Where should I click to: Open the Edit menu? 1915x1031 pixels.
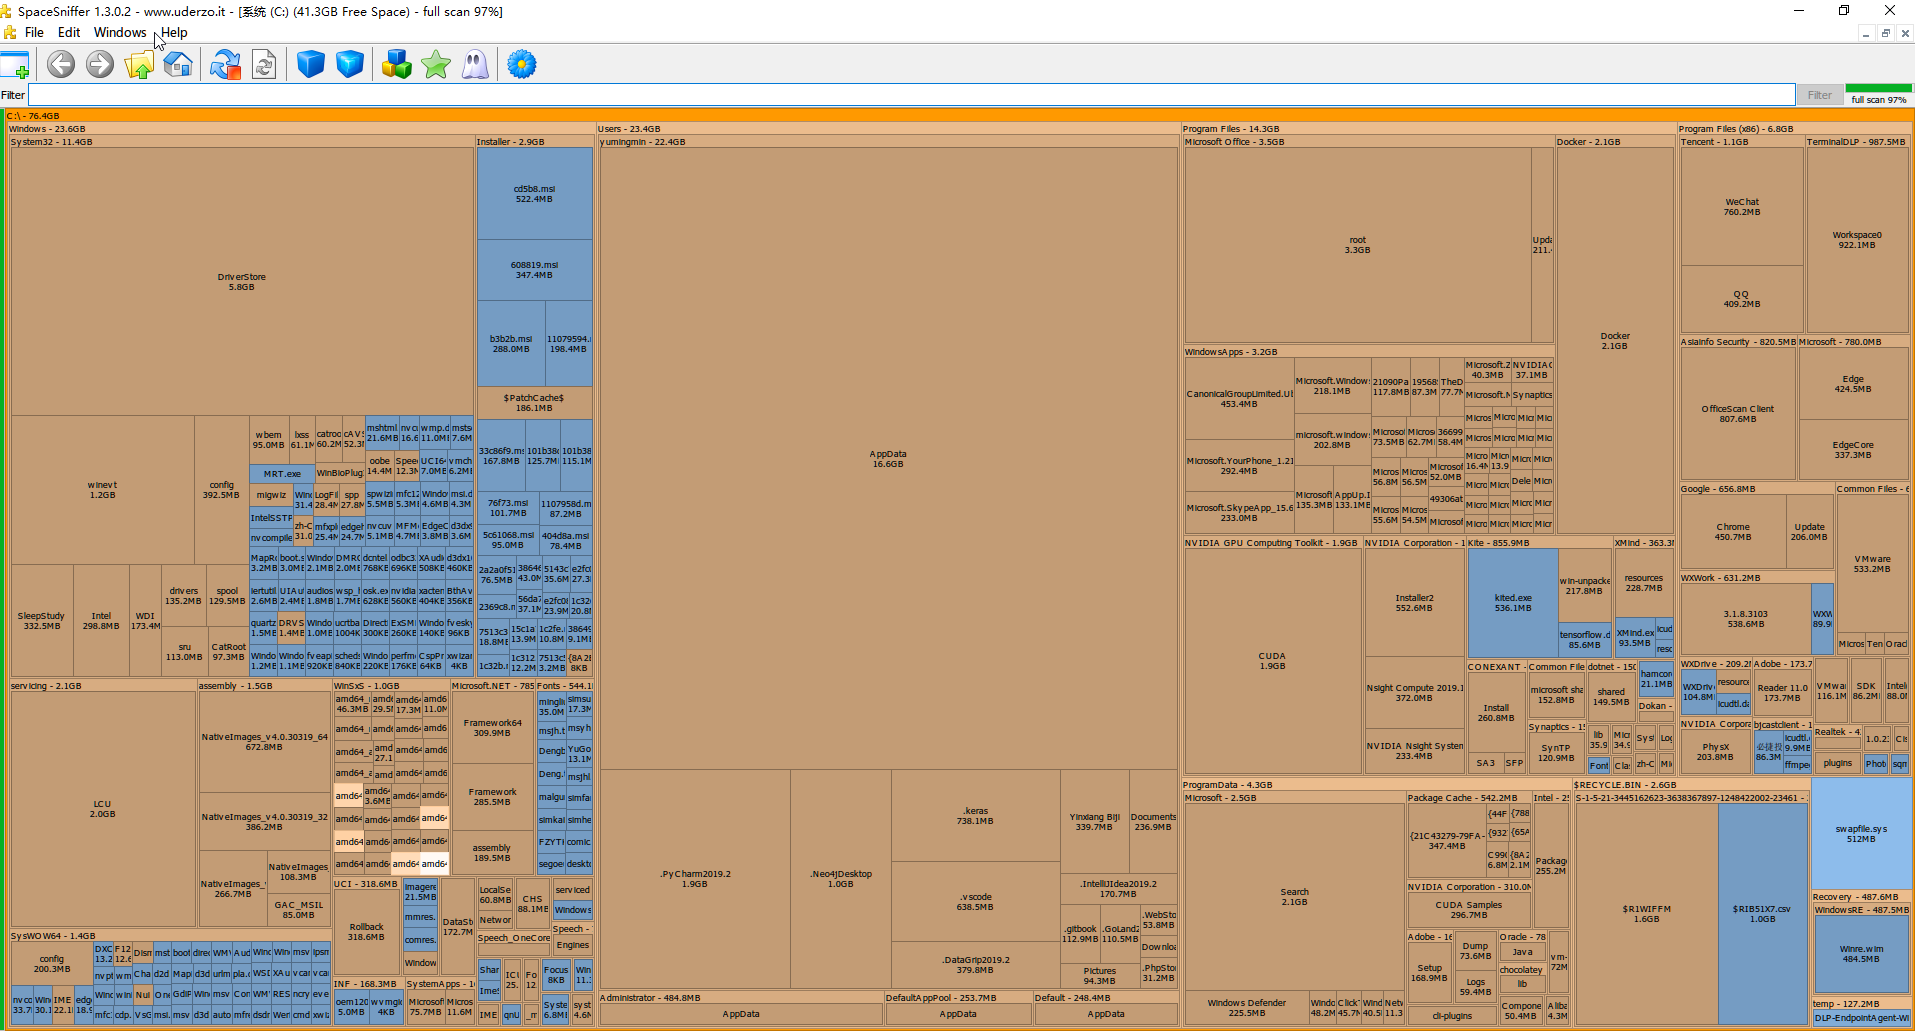(69, 32)
